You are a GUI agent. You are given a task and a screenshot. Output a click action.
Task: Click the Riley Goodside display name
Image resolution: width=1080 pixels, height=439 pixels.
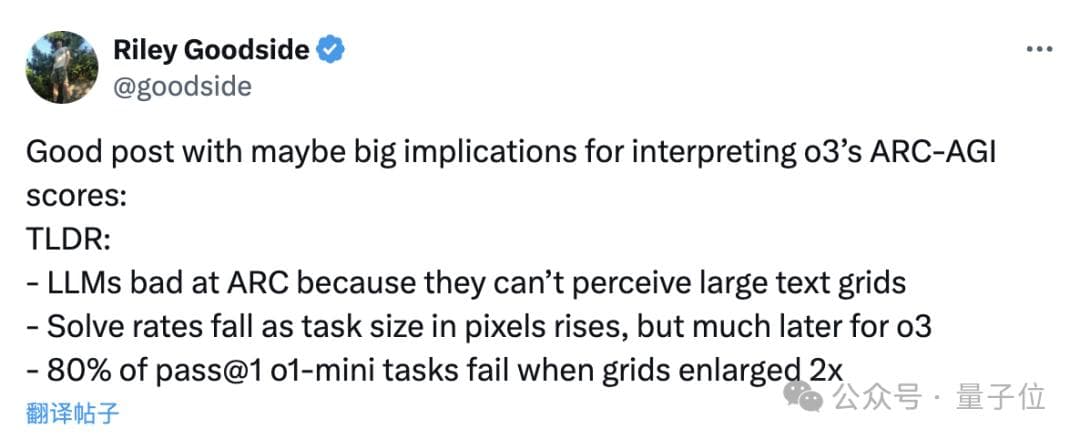pyautogui.click(x=210, y=49)
